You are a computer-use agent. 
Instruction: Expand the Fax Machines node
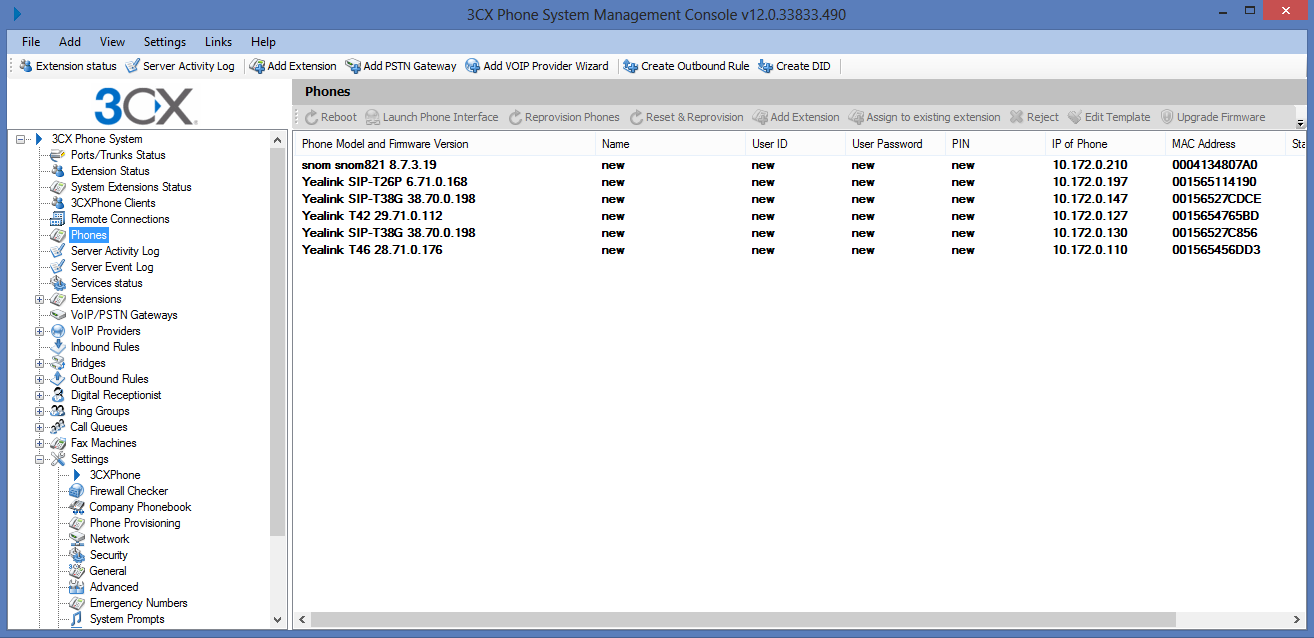pyautogui.click(x=40, y=443)
